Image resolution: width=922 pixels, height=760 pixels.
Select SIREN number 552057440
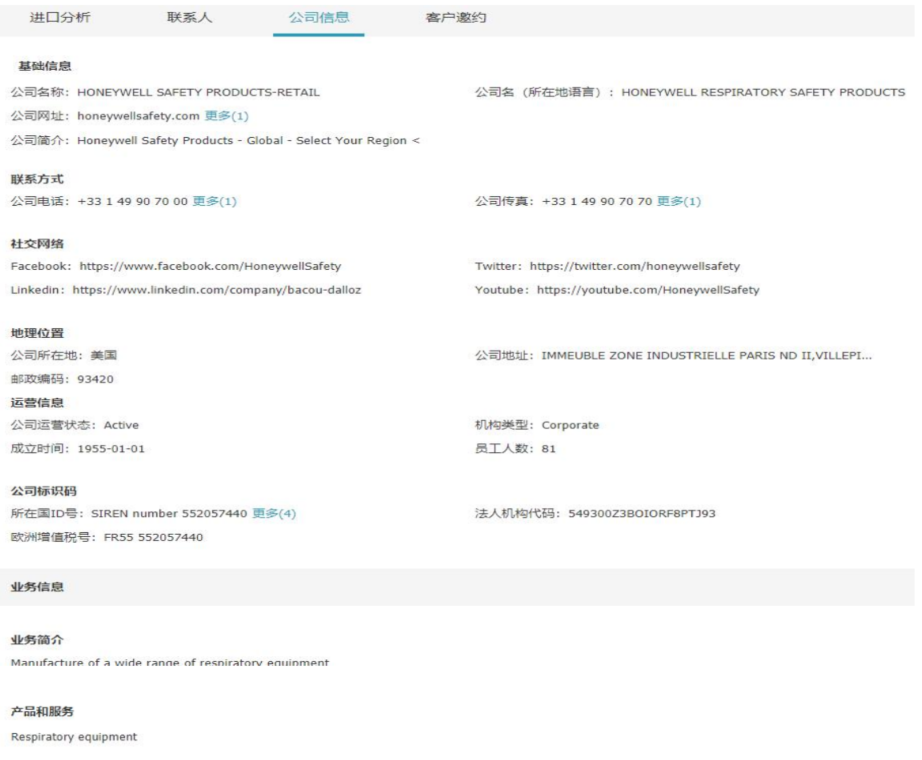169,514
